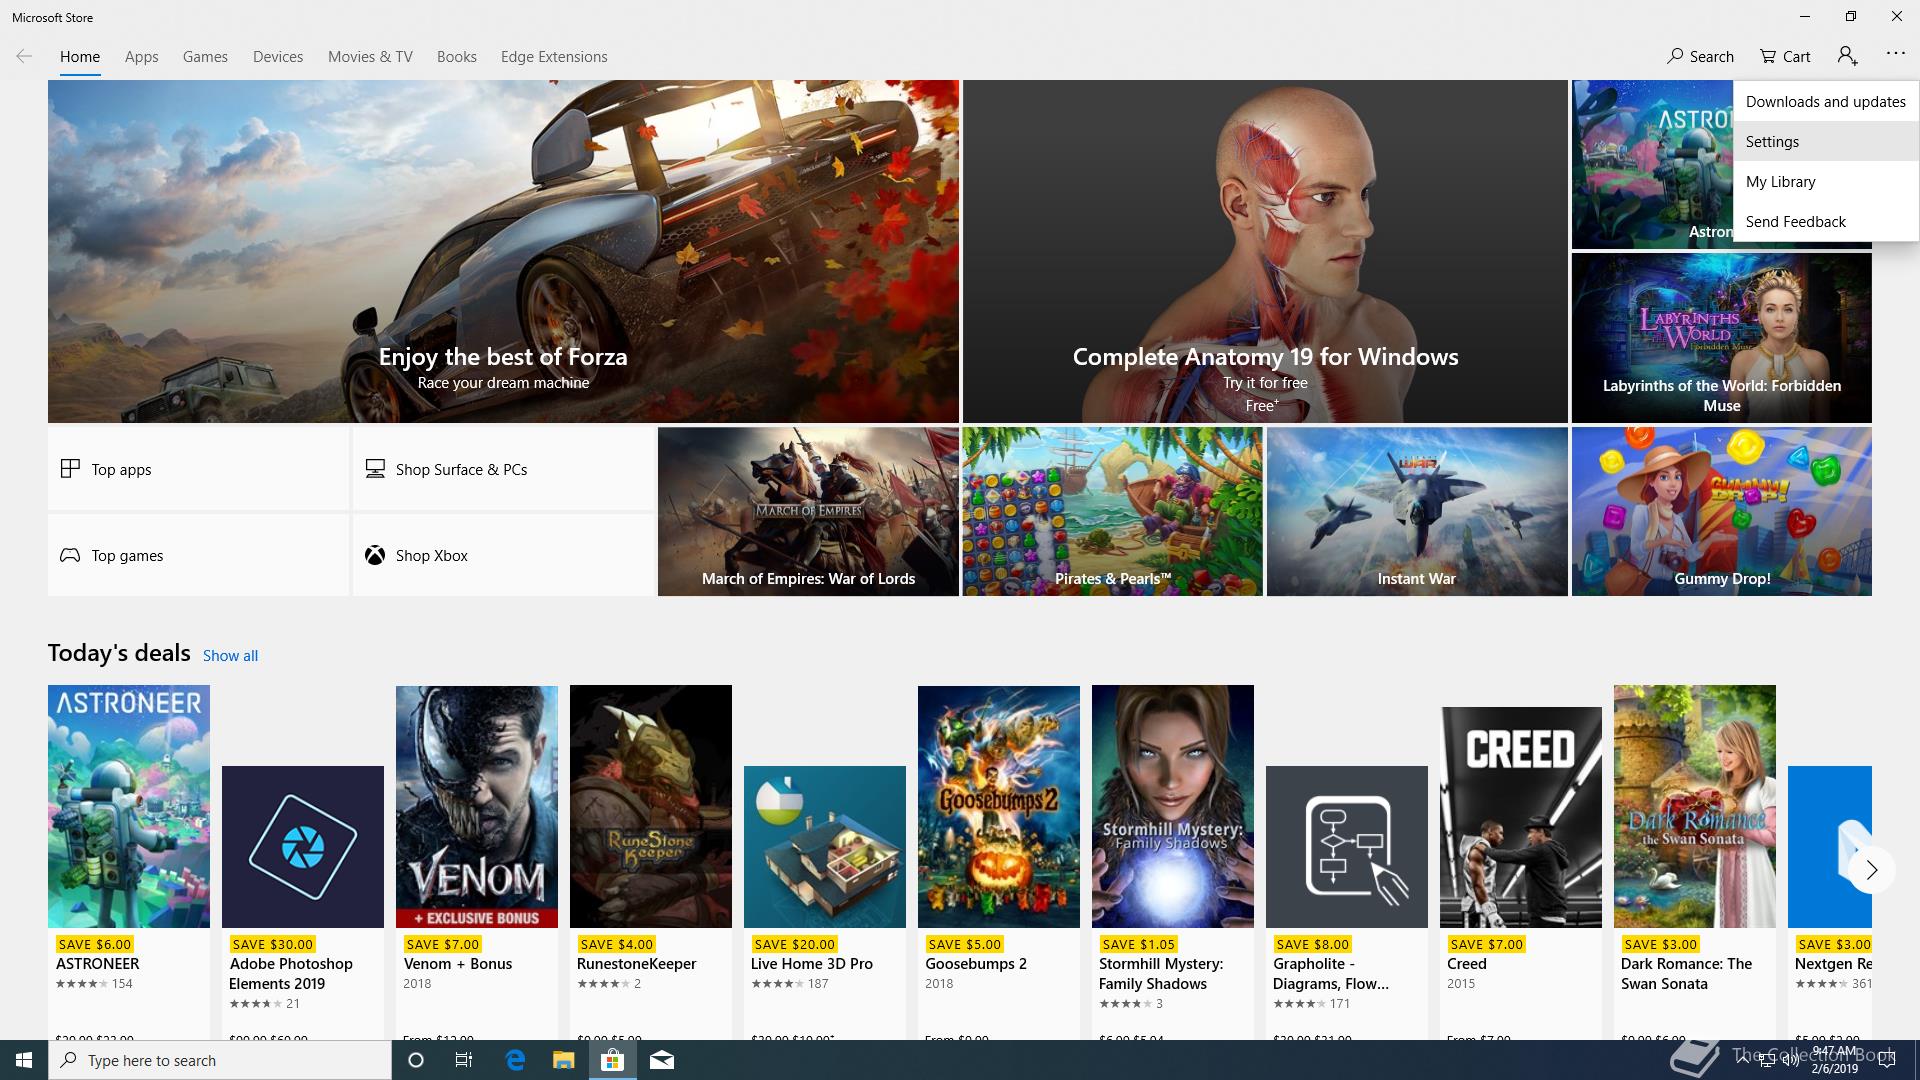The image size is (1920, 1080).
Task: Open Stormhill Mystery: Family Shadows deal
Action: pyautogui.click(x=1173, y=806)
